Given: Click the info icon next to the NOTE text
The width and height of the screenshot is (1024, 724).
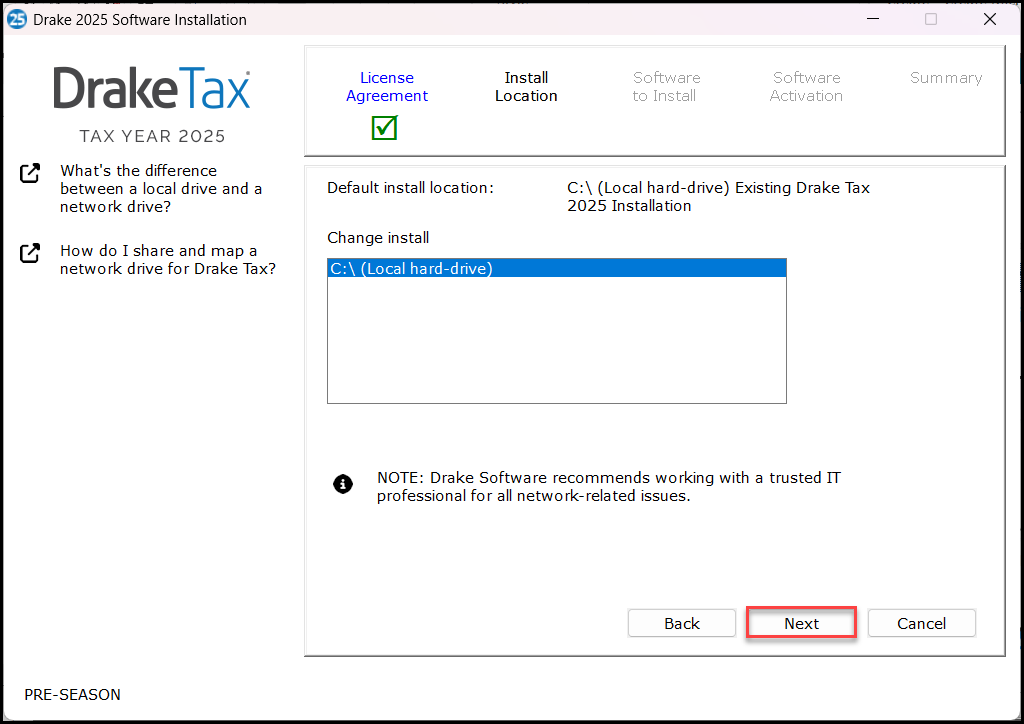Looking at the screenshot, I should [x=343, y=483].
